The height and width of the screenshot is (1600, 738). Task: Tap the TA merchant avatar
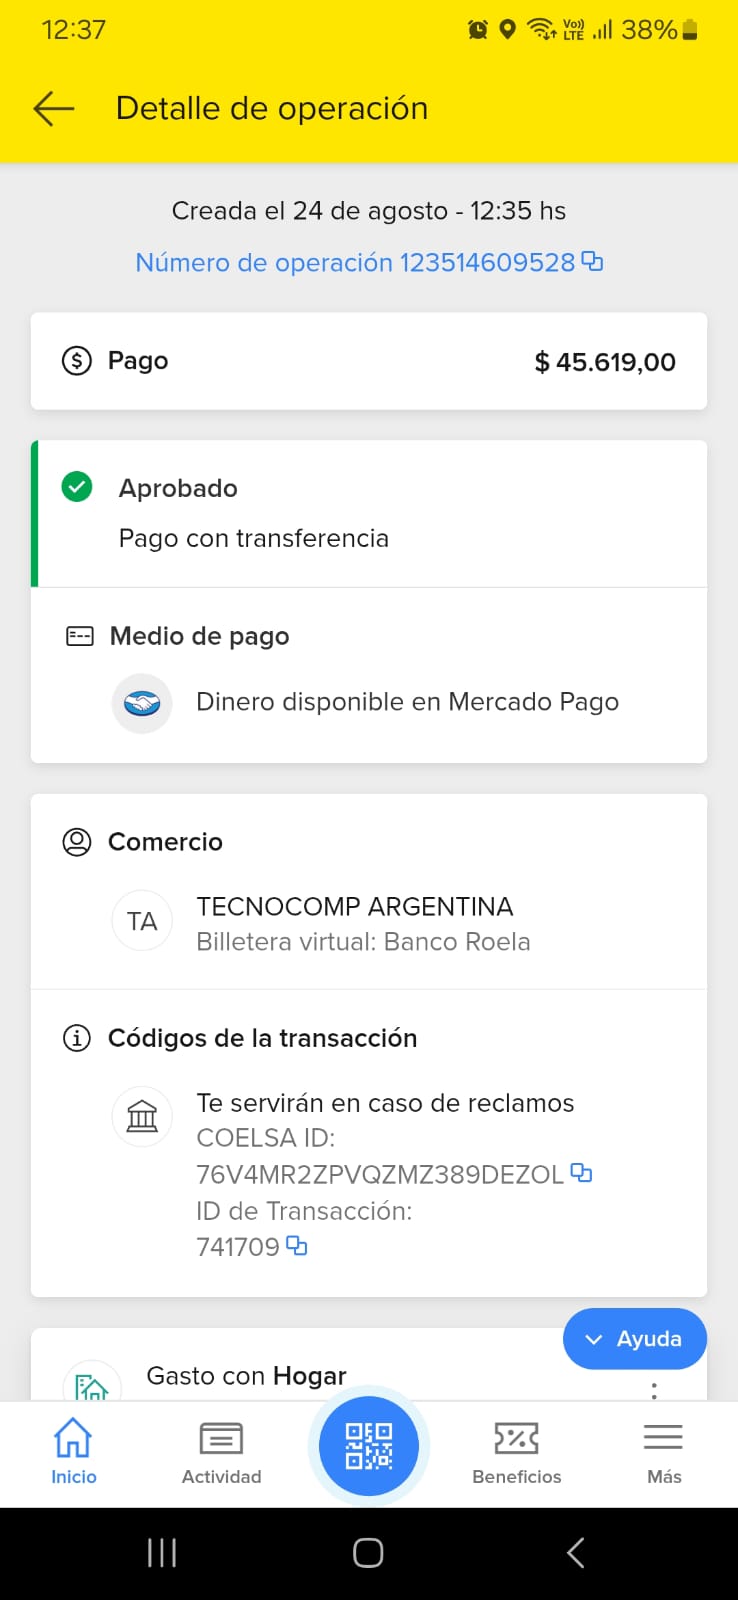click(142, 921)
